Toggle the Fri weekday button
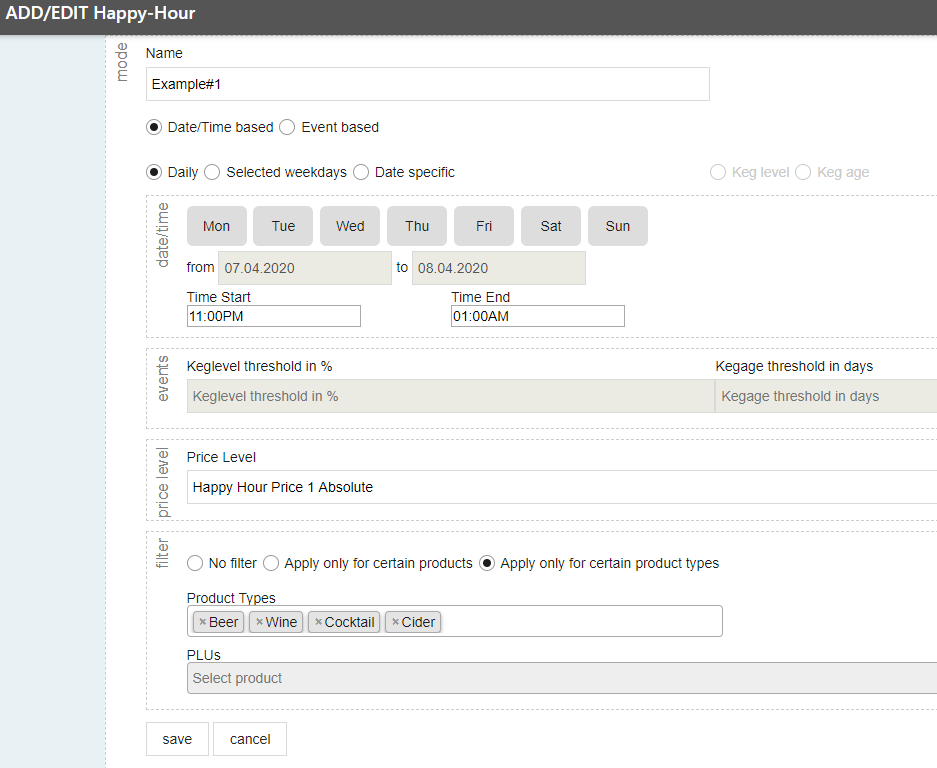This screenshot has width=937, height=768. coord(484,226)
